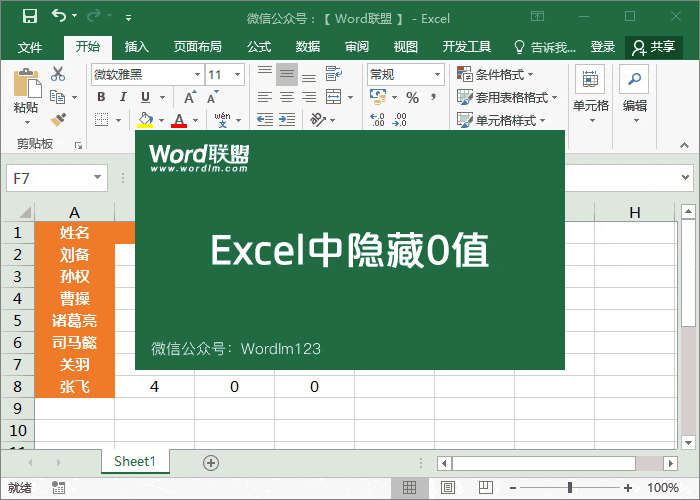Viewport: 700px width, 500px height.
Task: Open the 插入 ribbon tab
Action: coord(137,47)
